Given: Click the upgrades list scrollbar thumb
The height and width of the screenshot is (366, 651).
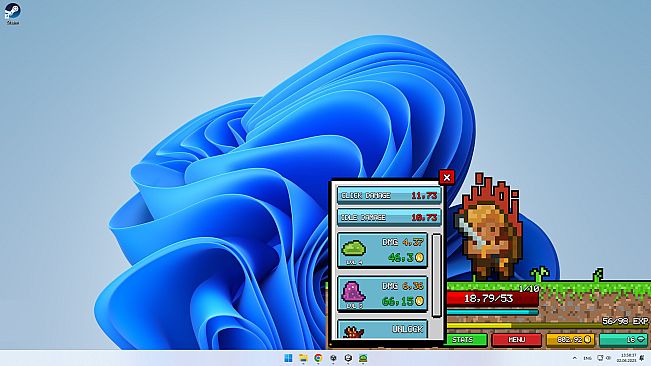Looking at the screenshot, I should [x=436, y=276].
